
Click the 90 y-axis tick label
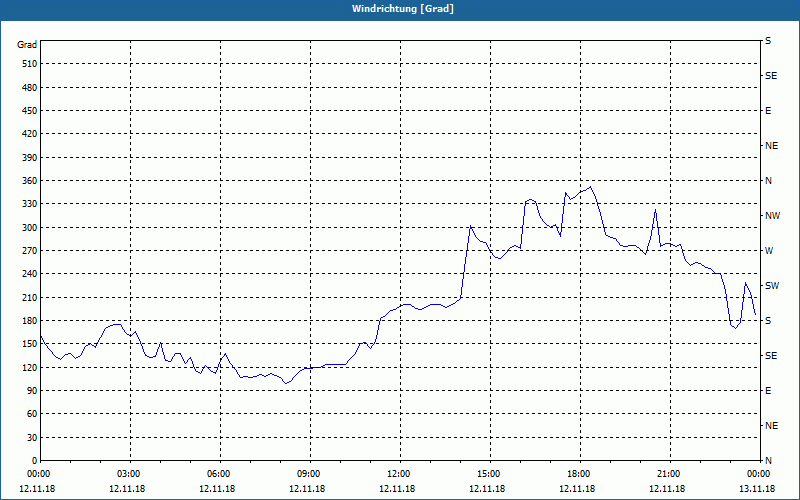32,390
